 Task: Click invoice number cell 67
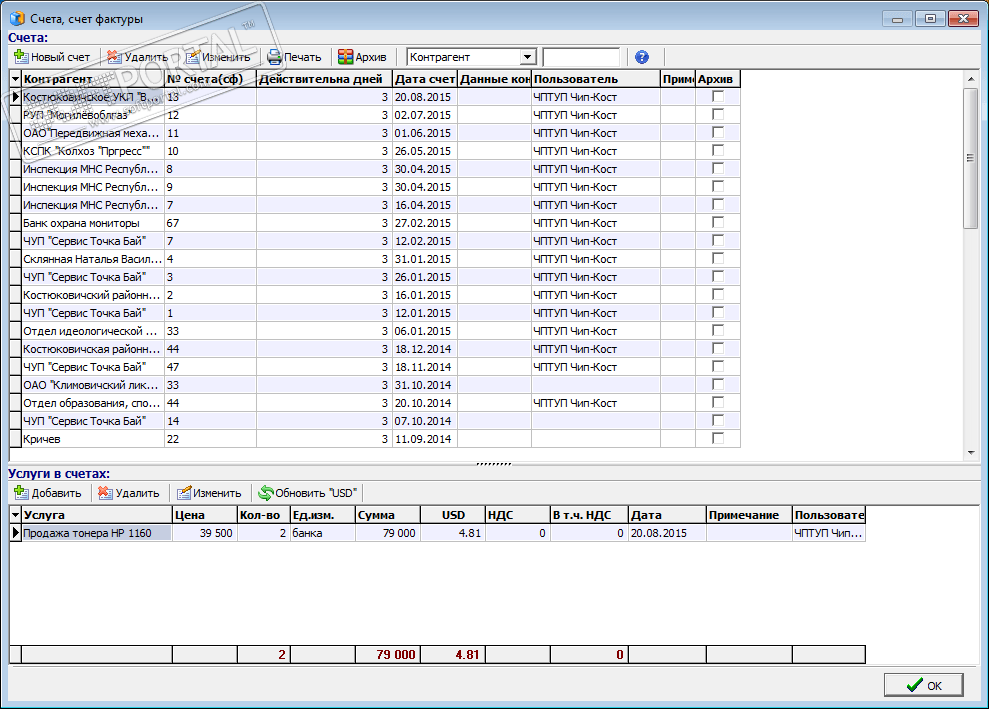pos(210,223)
